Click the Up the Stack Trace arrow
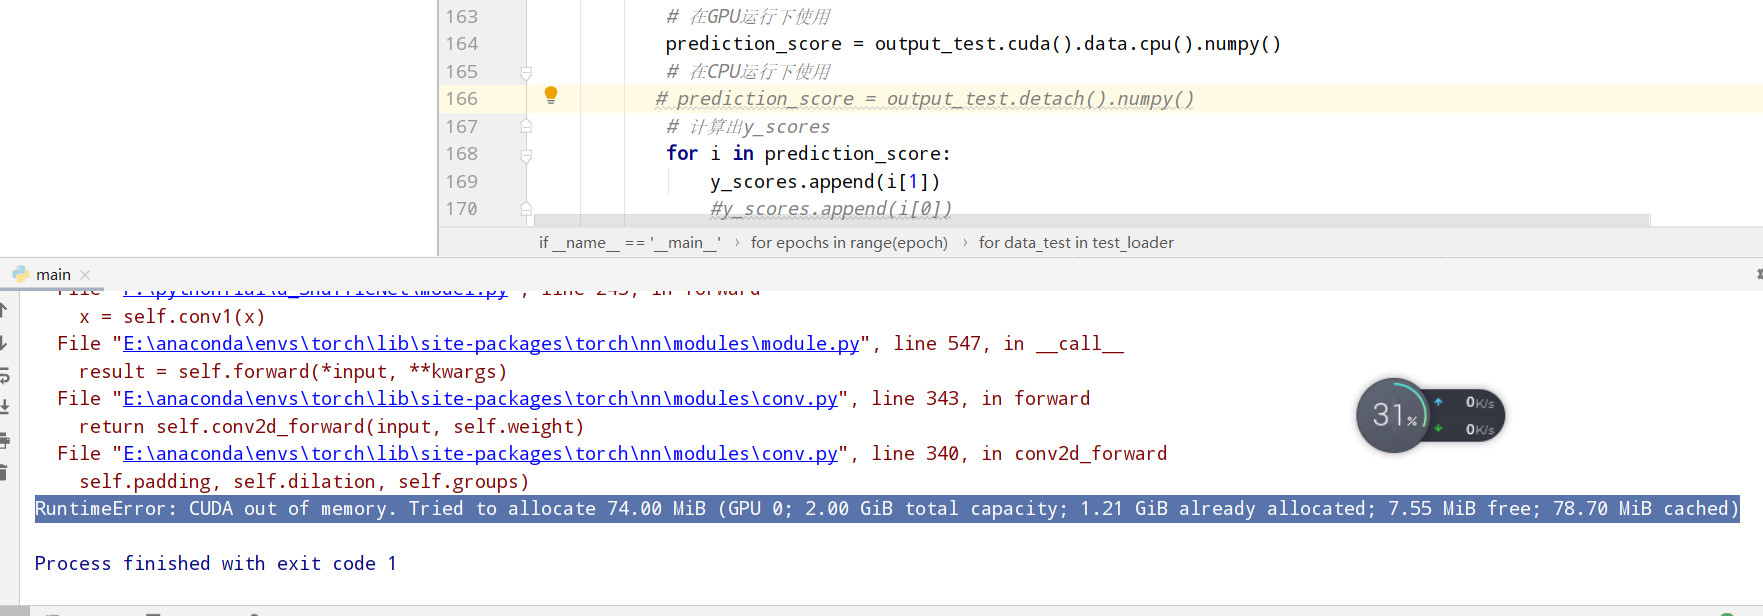1763x616 pixels. pyautogui.click(x=4, y=310)
